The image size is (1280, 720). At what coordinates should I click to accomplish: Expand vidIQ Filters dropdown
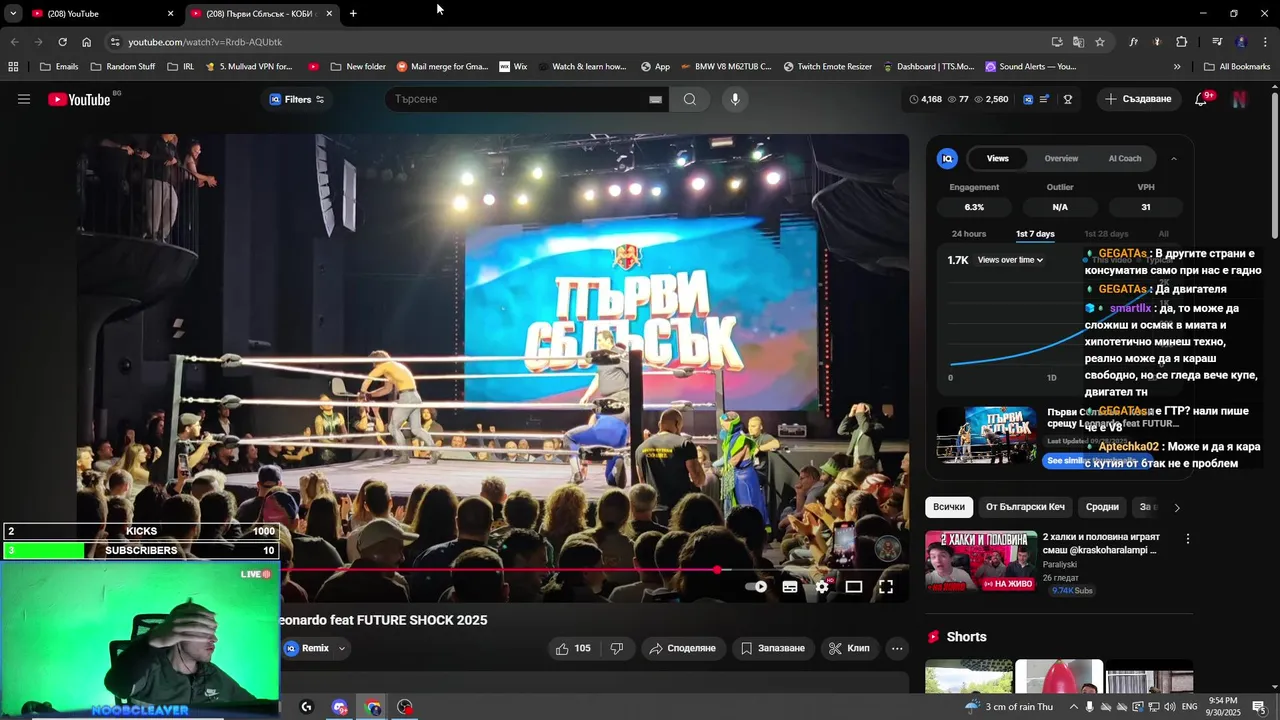(x=297, y=99)
